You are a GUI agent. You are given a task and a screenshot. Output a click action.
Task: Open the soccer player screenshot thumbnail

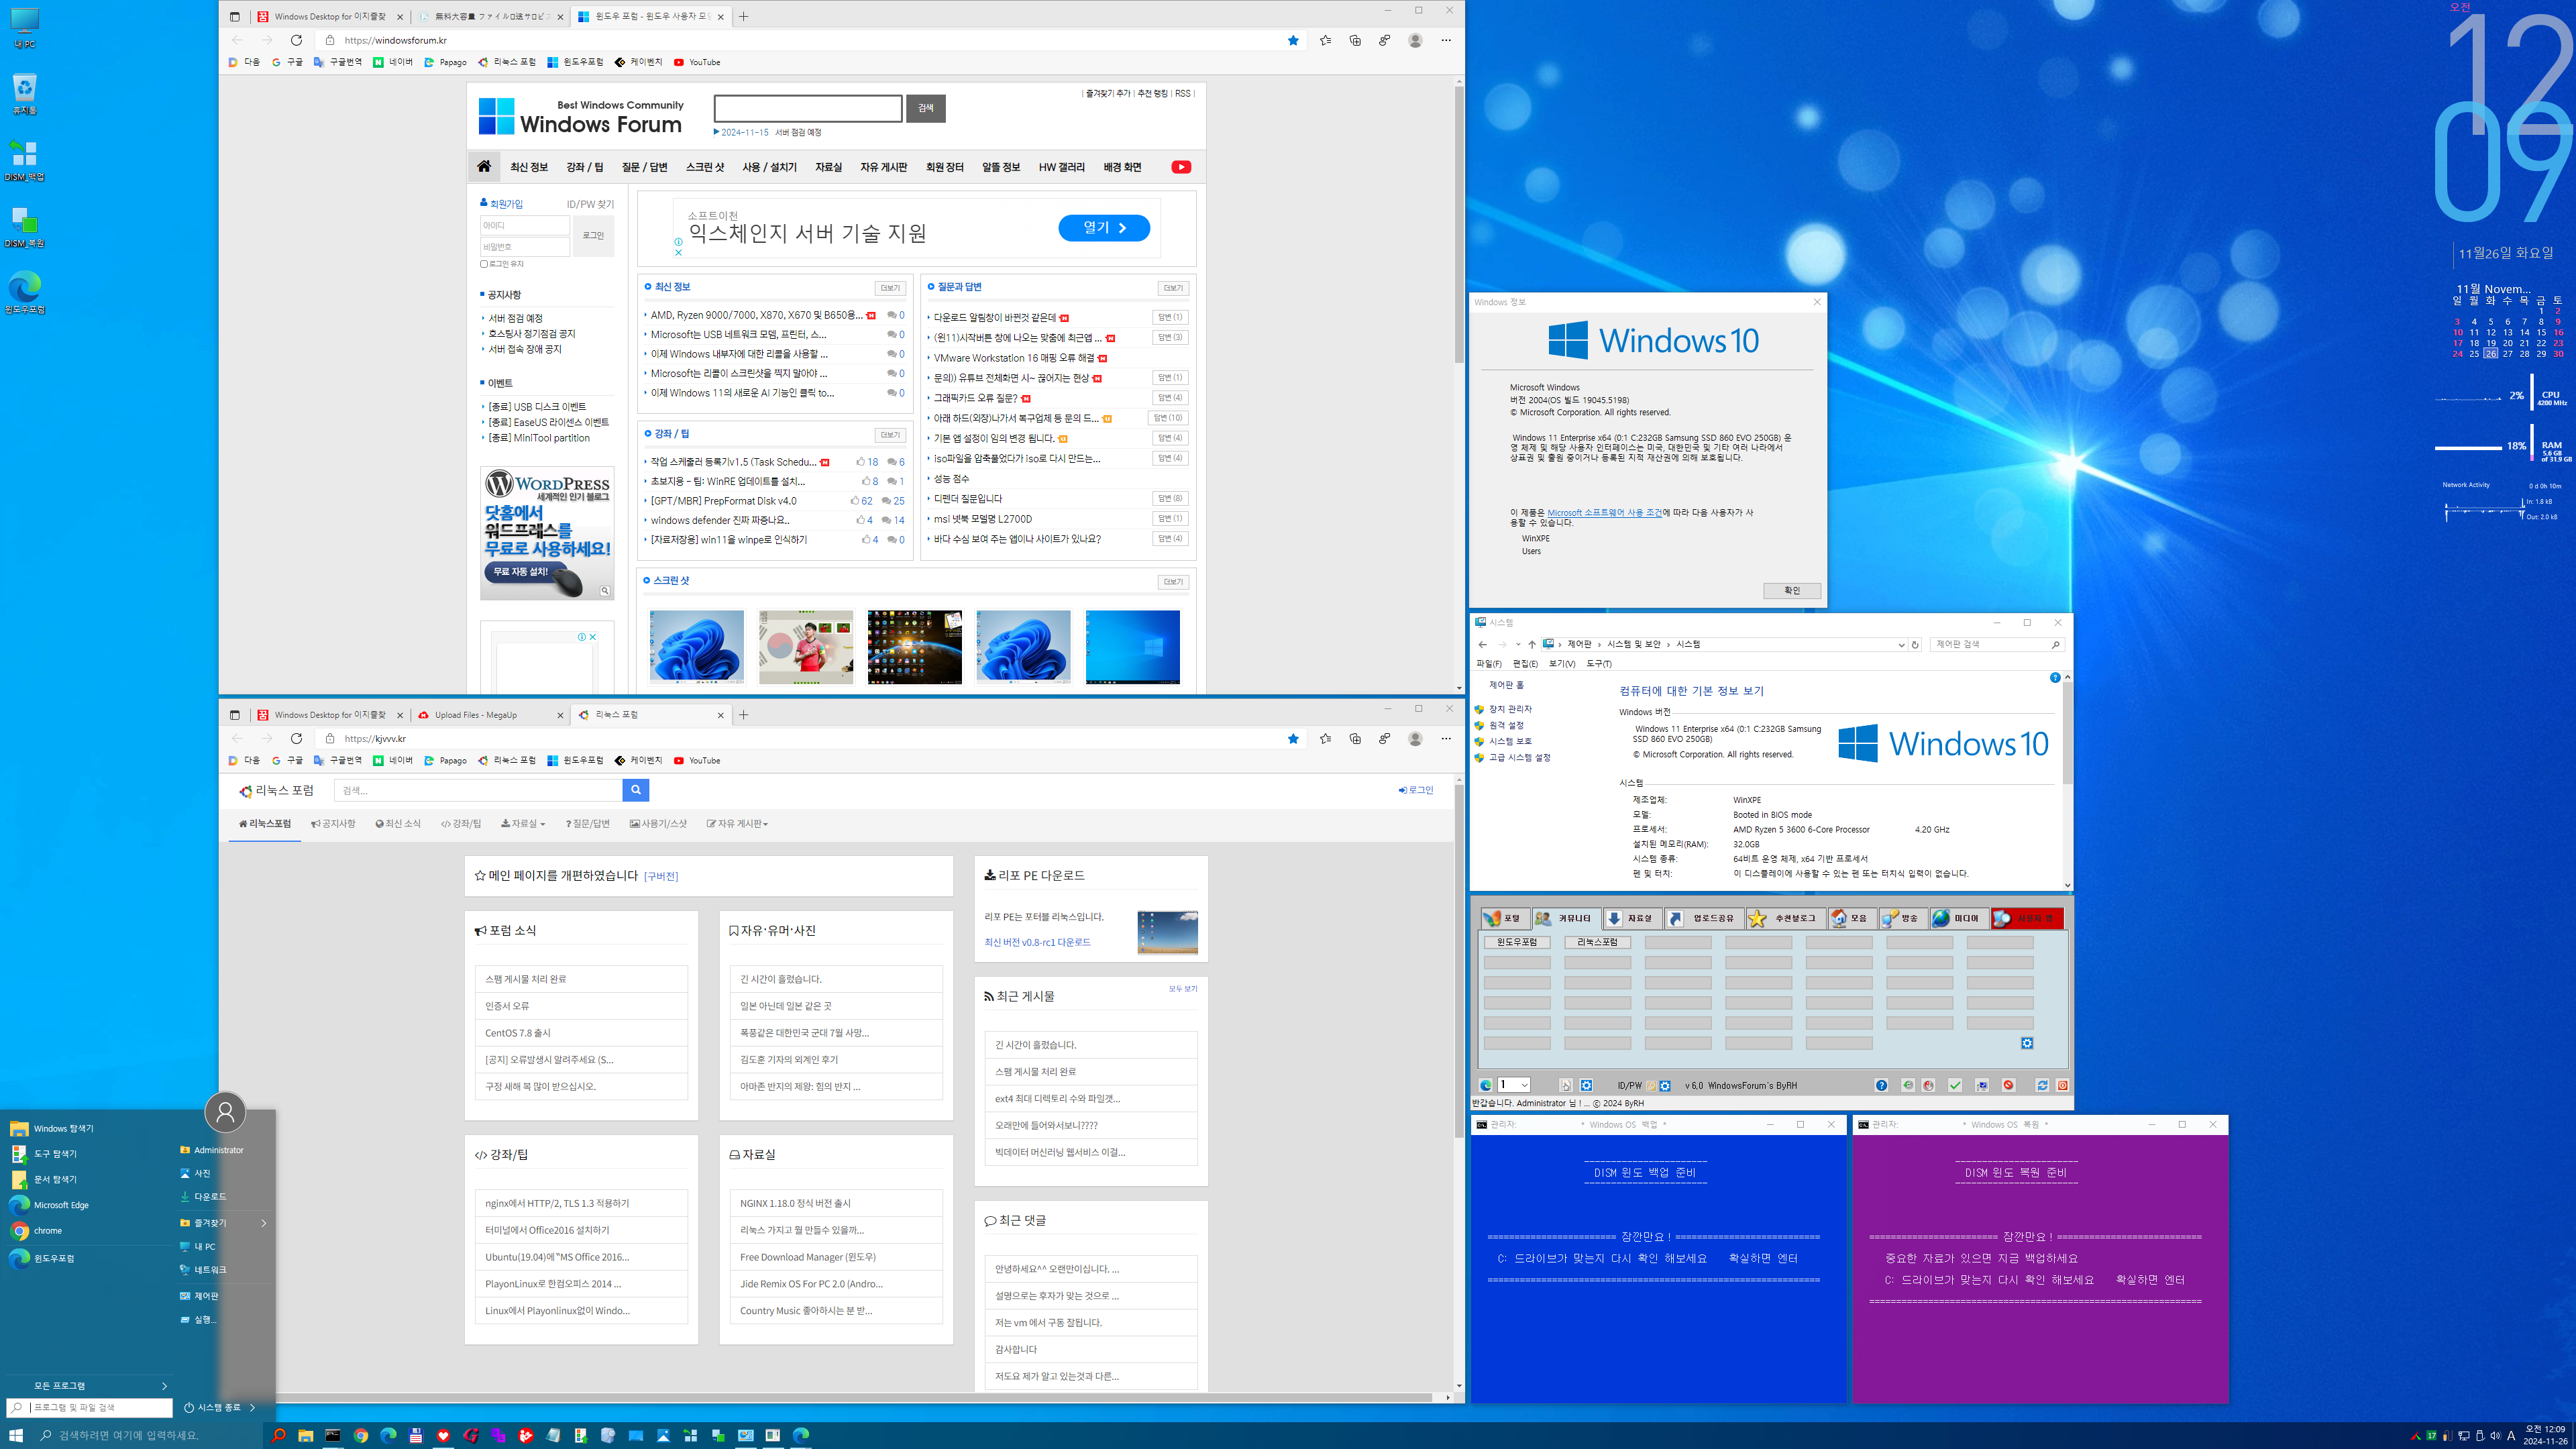(x=806, y=647)
